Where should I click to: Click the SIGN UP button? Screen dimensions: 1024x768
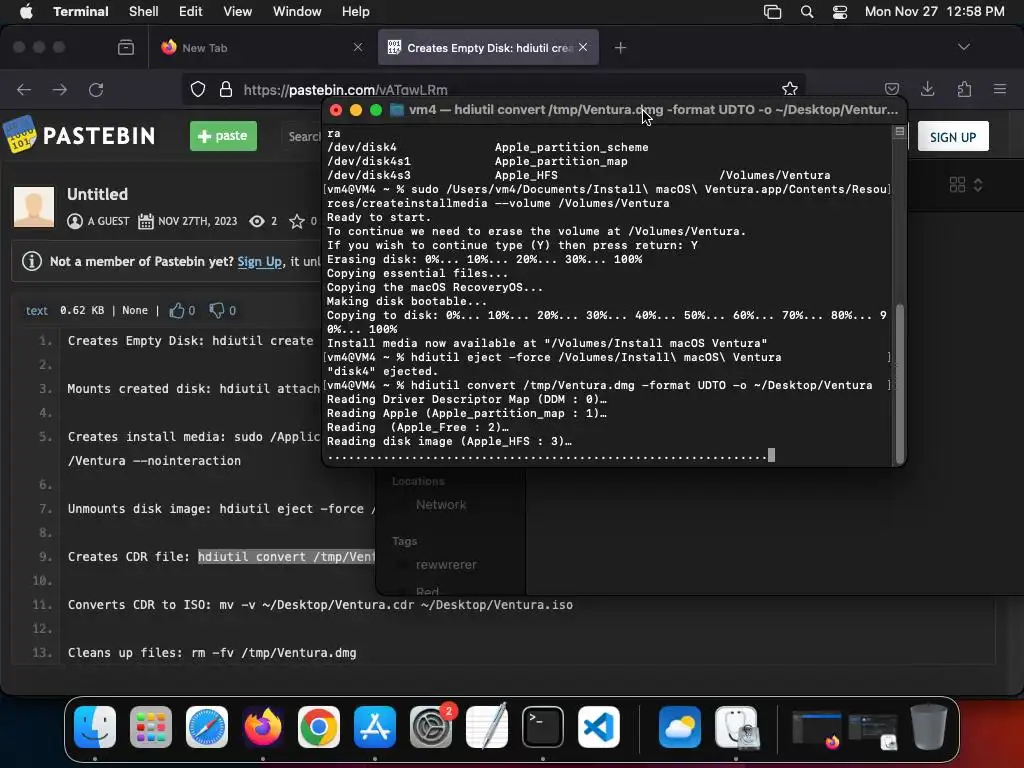953,136
